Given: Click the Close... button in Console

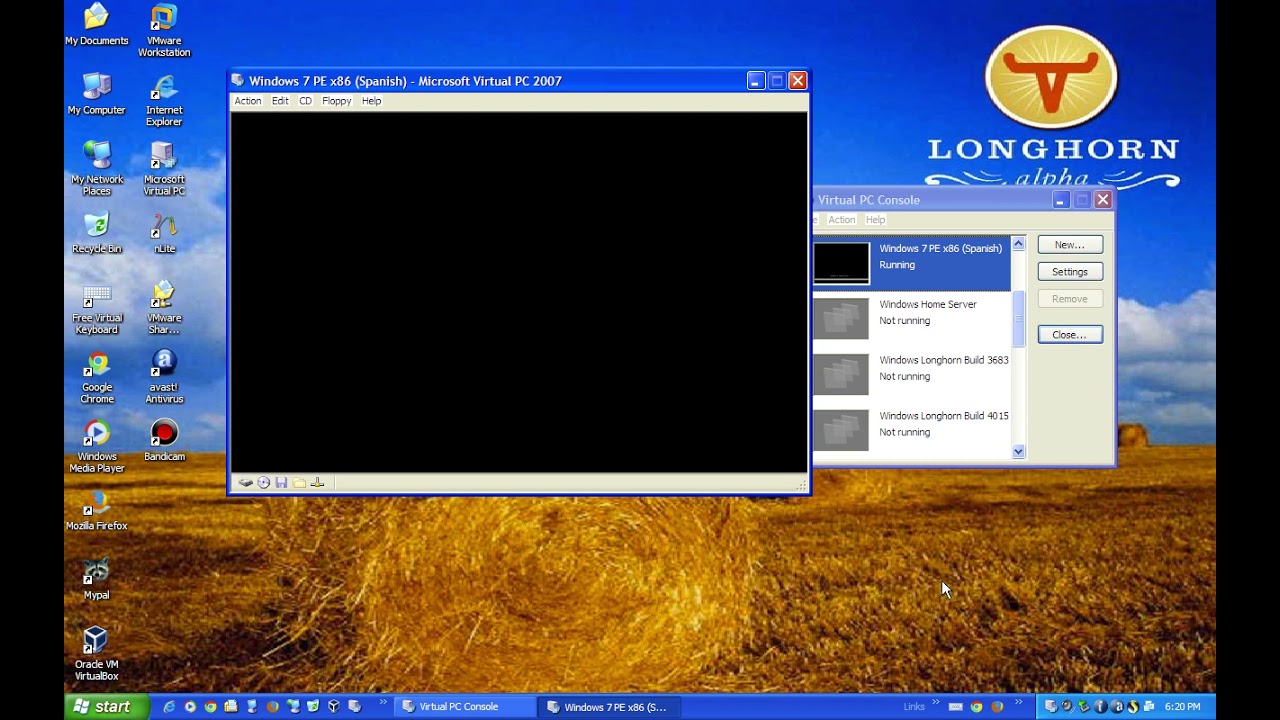Looking at the screenshot, I should tap(1069, 335).
